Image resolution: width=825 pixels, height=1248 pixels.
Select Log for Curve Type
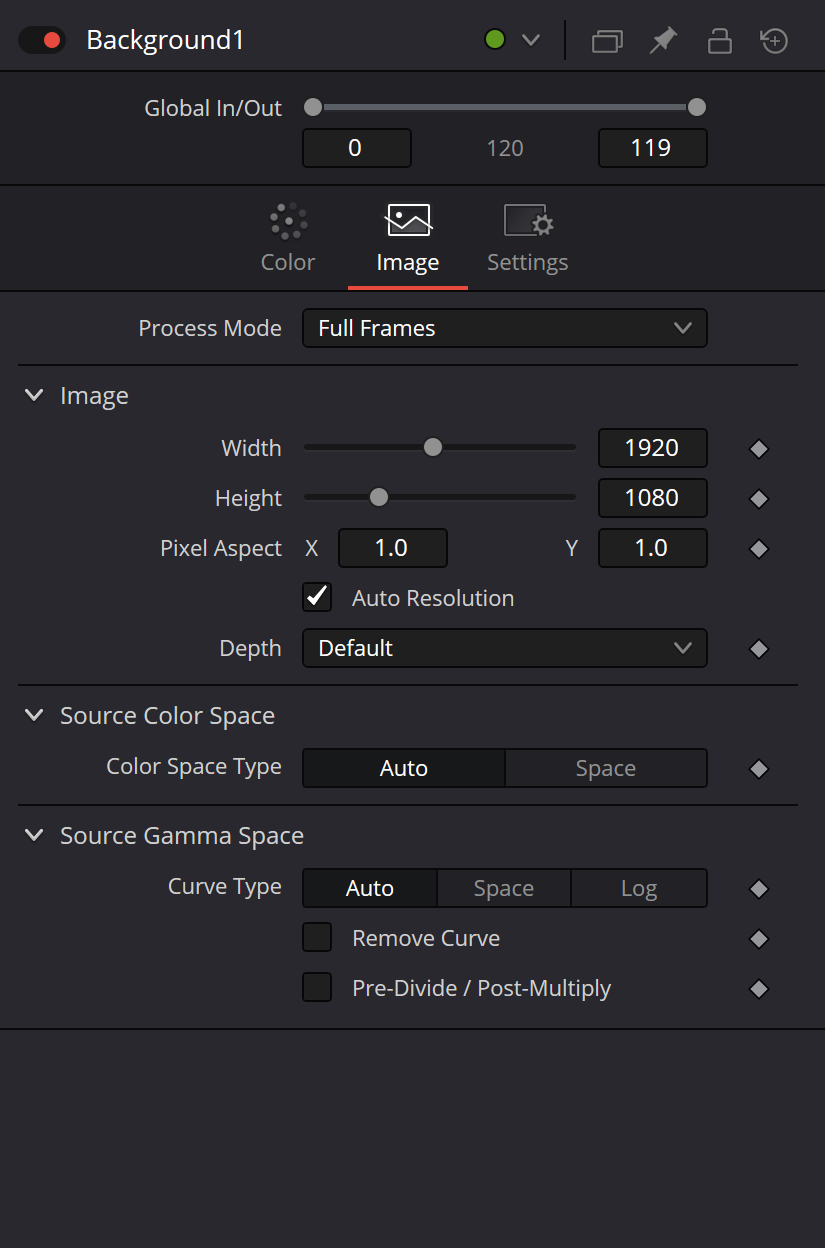pyautogui.click(x=639, y=888)
